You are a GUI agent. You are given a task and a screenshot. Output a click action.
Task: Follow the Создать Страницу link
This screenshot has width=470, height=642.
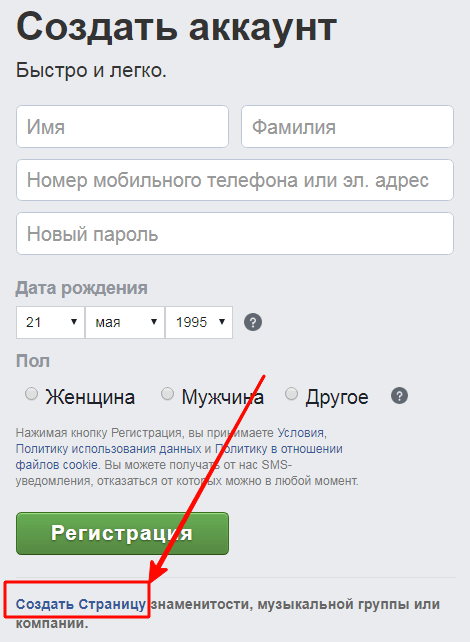pos(81,604)
